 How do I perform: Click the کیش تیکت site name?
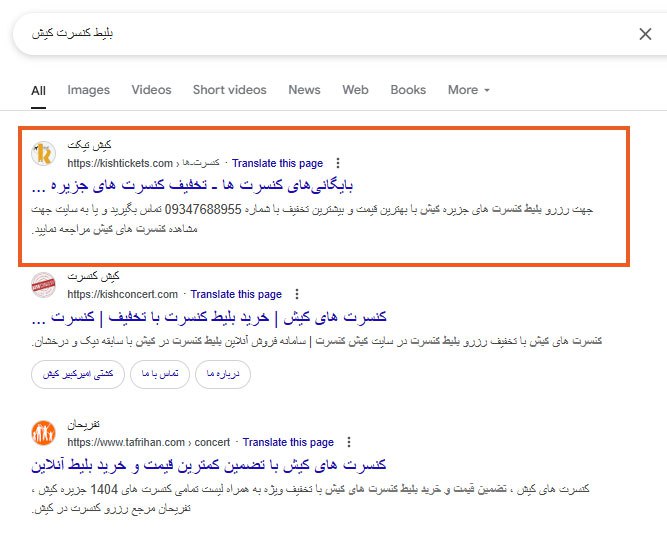89,145
